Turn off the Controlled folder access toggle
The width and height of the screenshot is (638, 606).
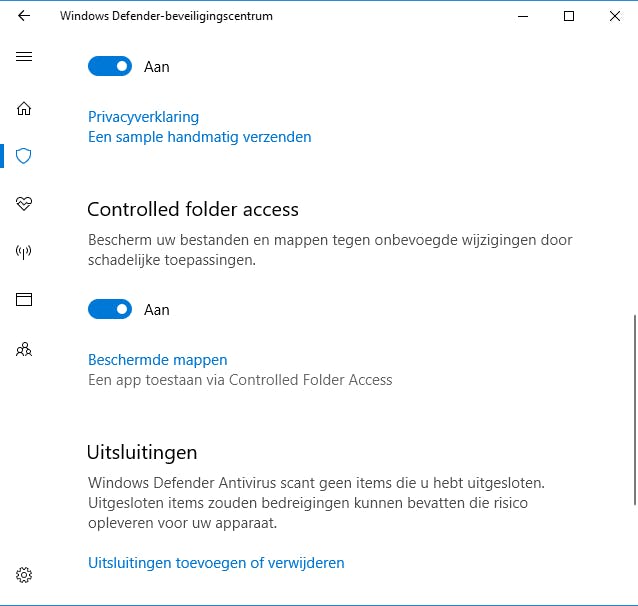(110, 310)
